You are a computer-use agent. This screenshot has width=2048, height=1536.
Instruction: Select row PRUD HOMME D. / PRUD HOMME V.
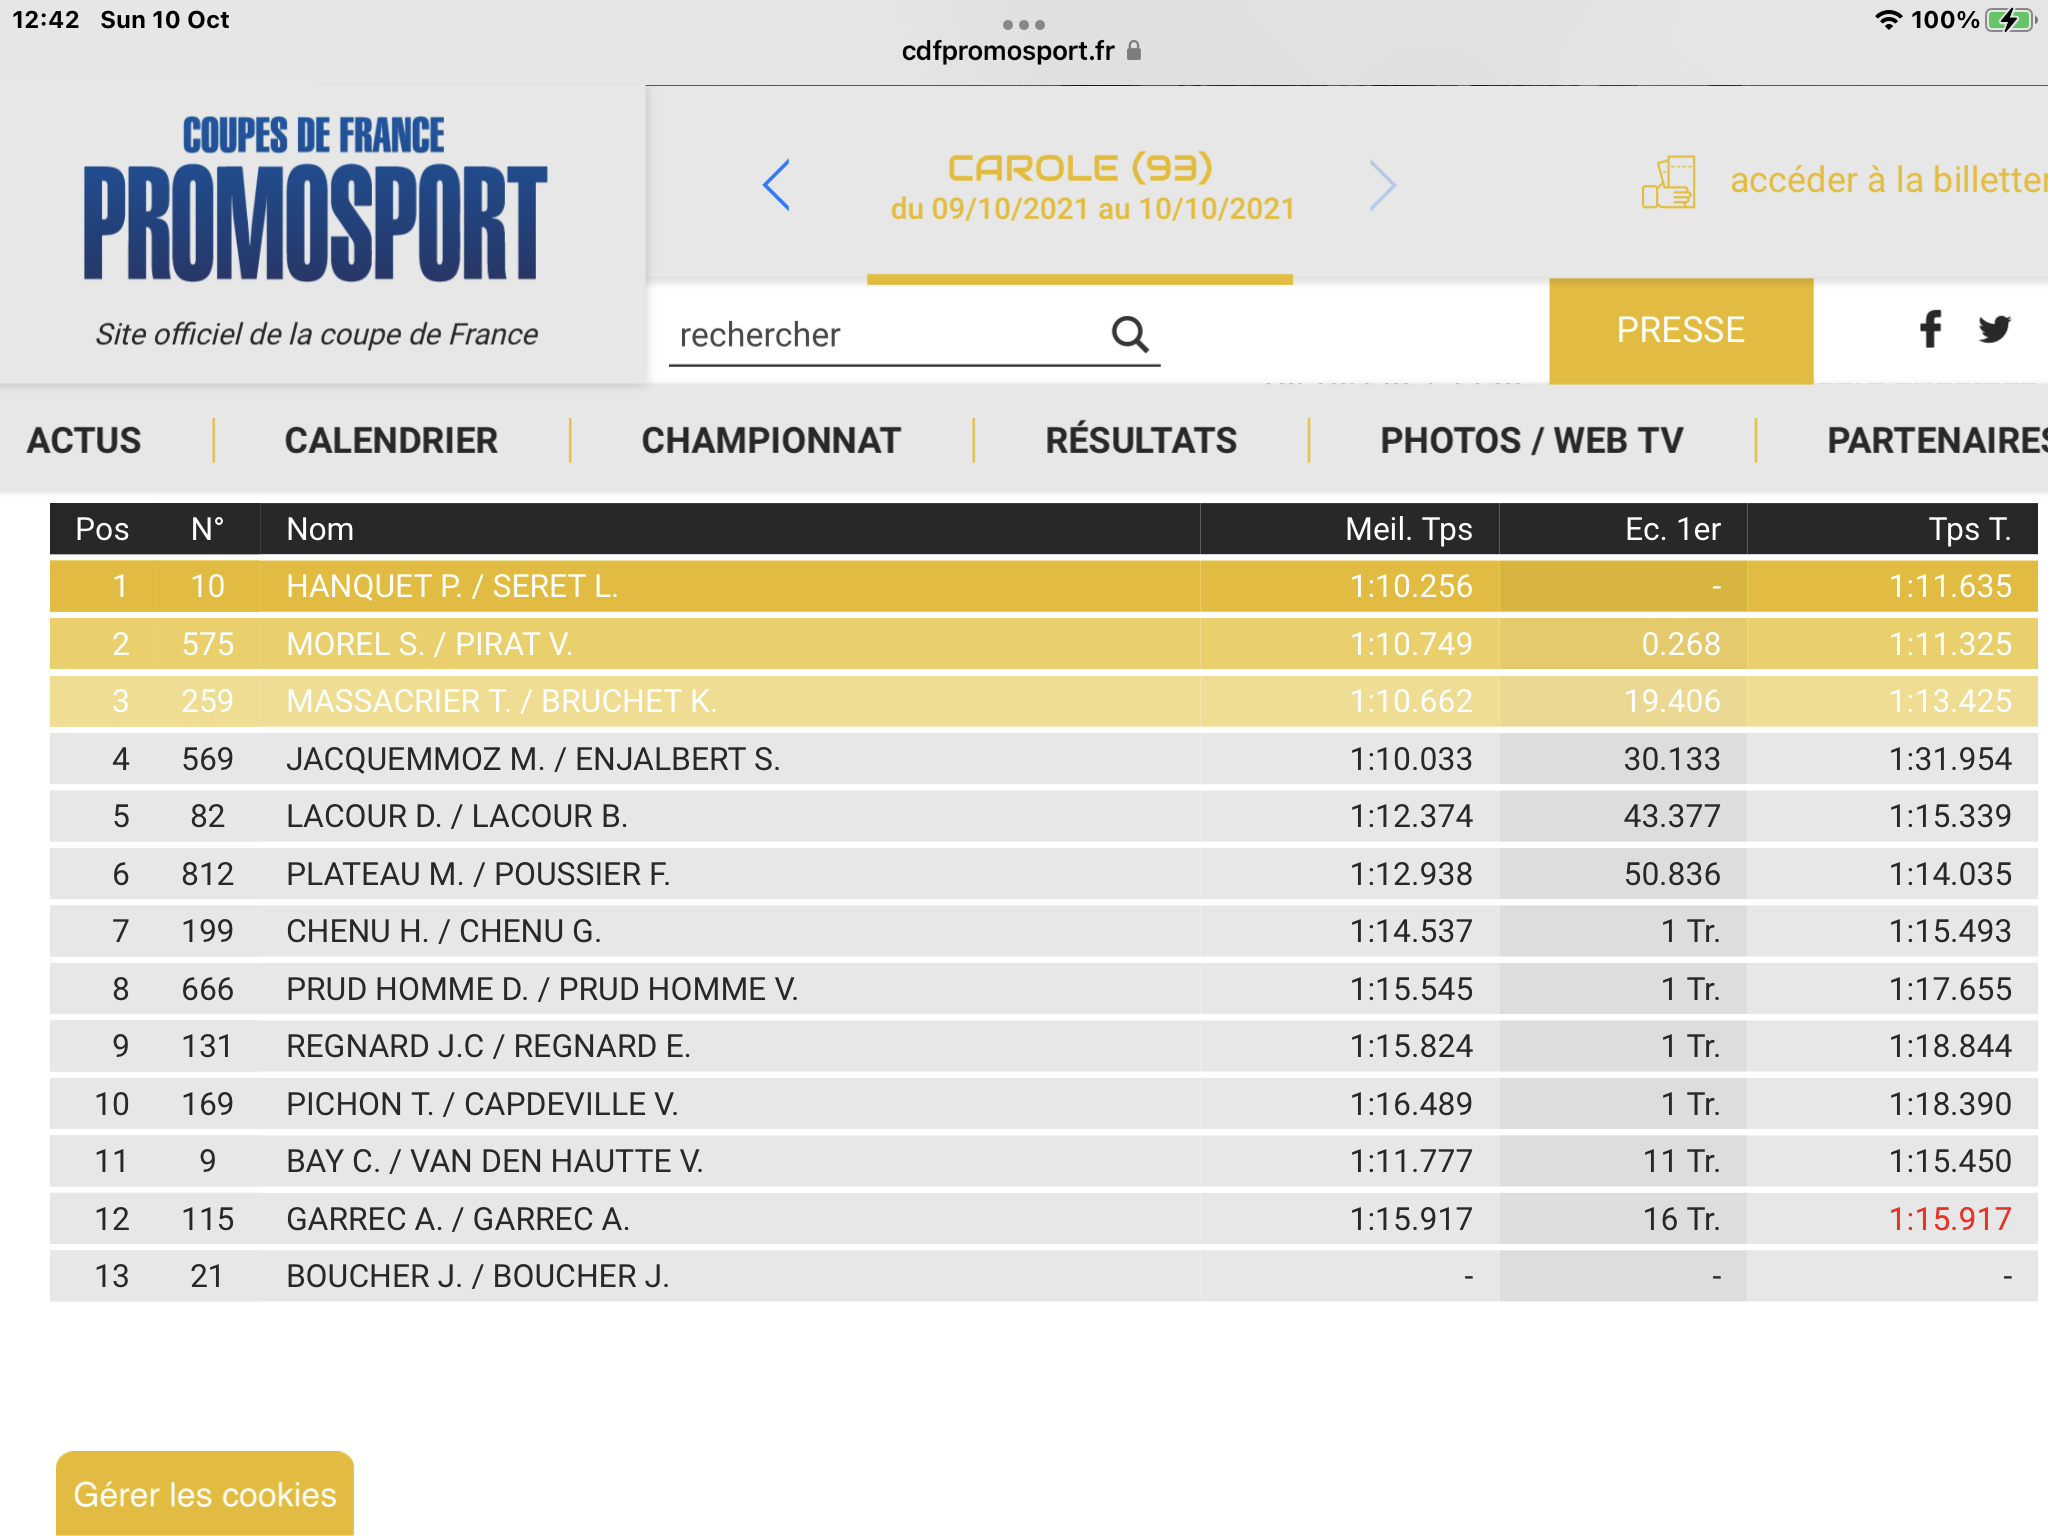pos(1044,989)
